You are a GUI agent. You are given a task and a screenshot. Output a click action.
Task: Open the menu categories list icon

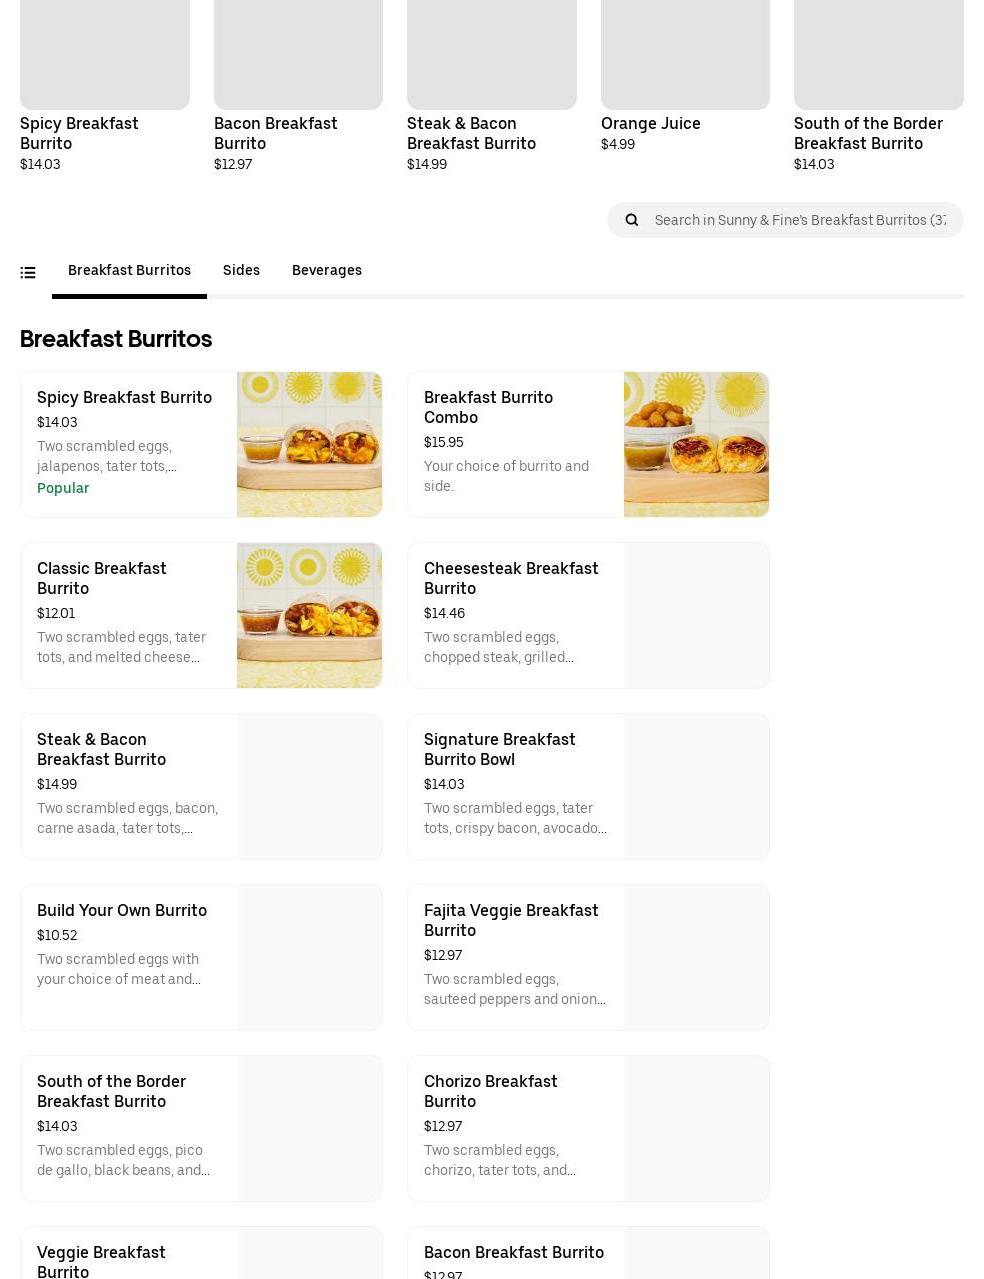(x=28, y=272)
